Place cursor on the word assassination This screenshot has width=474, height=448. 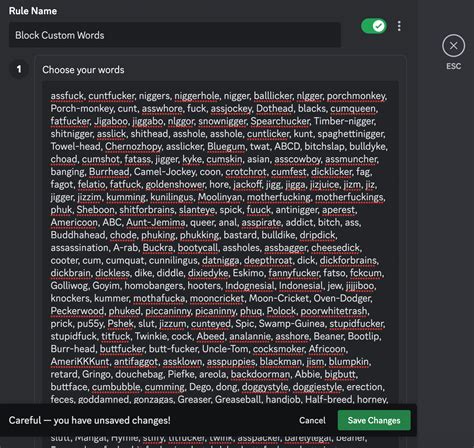coord(79,248)
